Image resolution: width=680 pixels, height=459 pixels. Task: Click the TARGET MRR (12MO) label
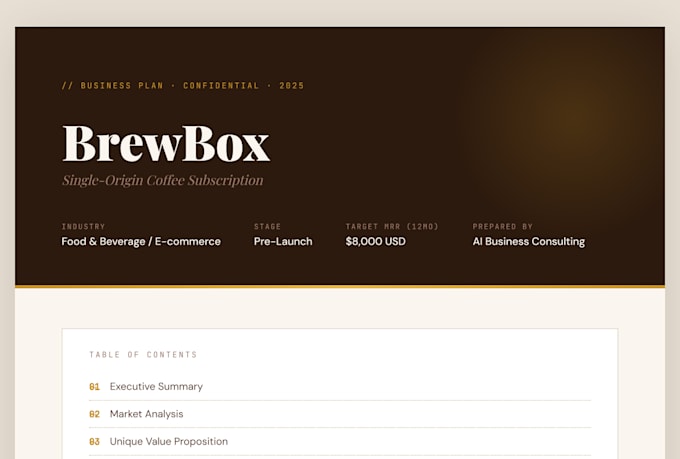pyautogui.click(x=392, y=226)
